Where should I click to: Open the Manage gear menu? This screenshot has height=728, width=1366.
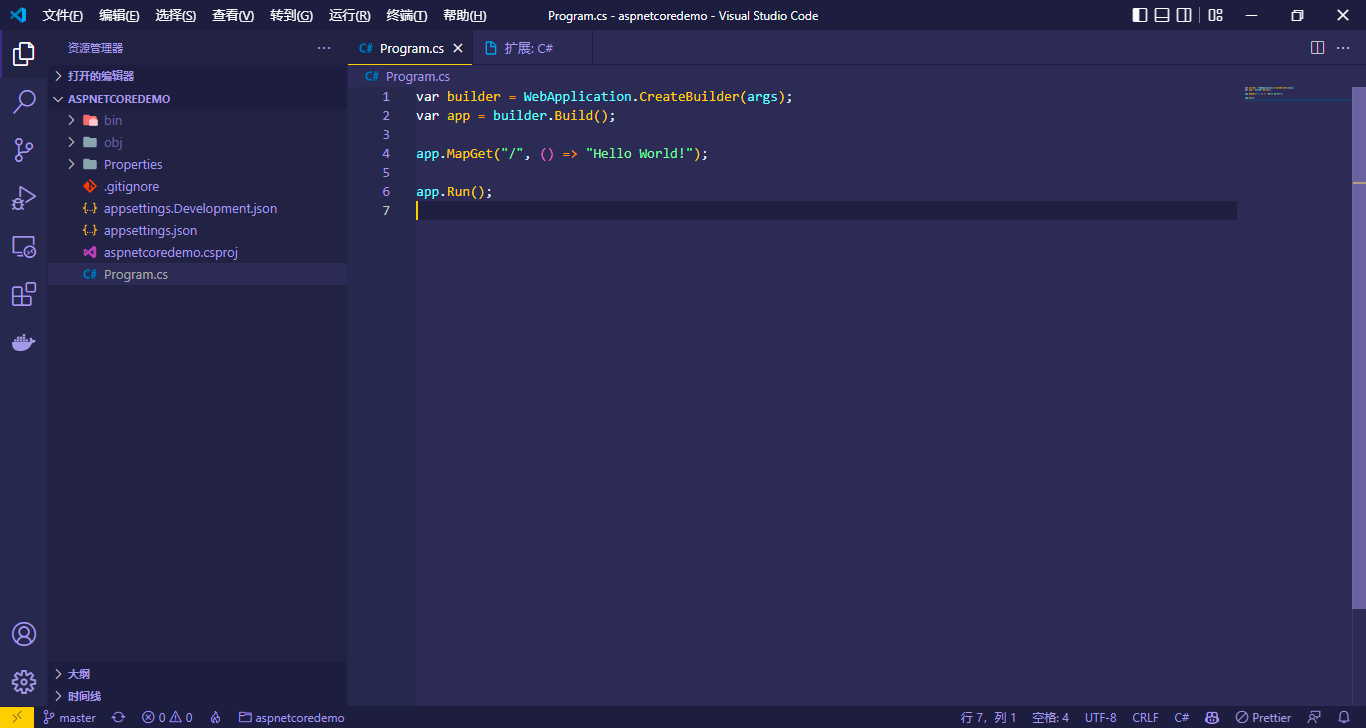[x=24, y=682]
